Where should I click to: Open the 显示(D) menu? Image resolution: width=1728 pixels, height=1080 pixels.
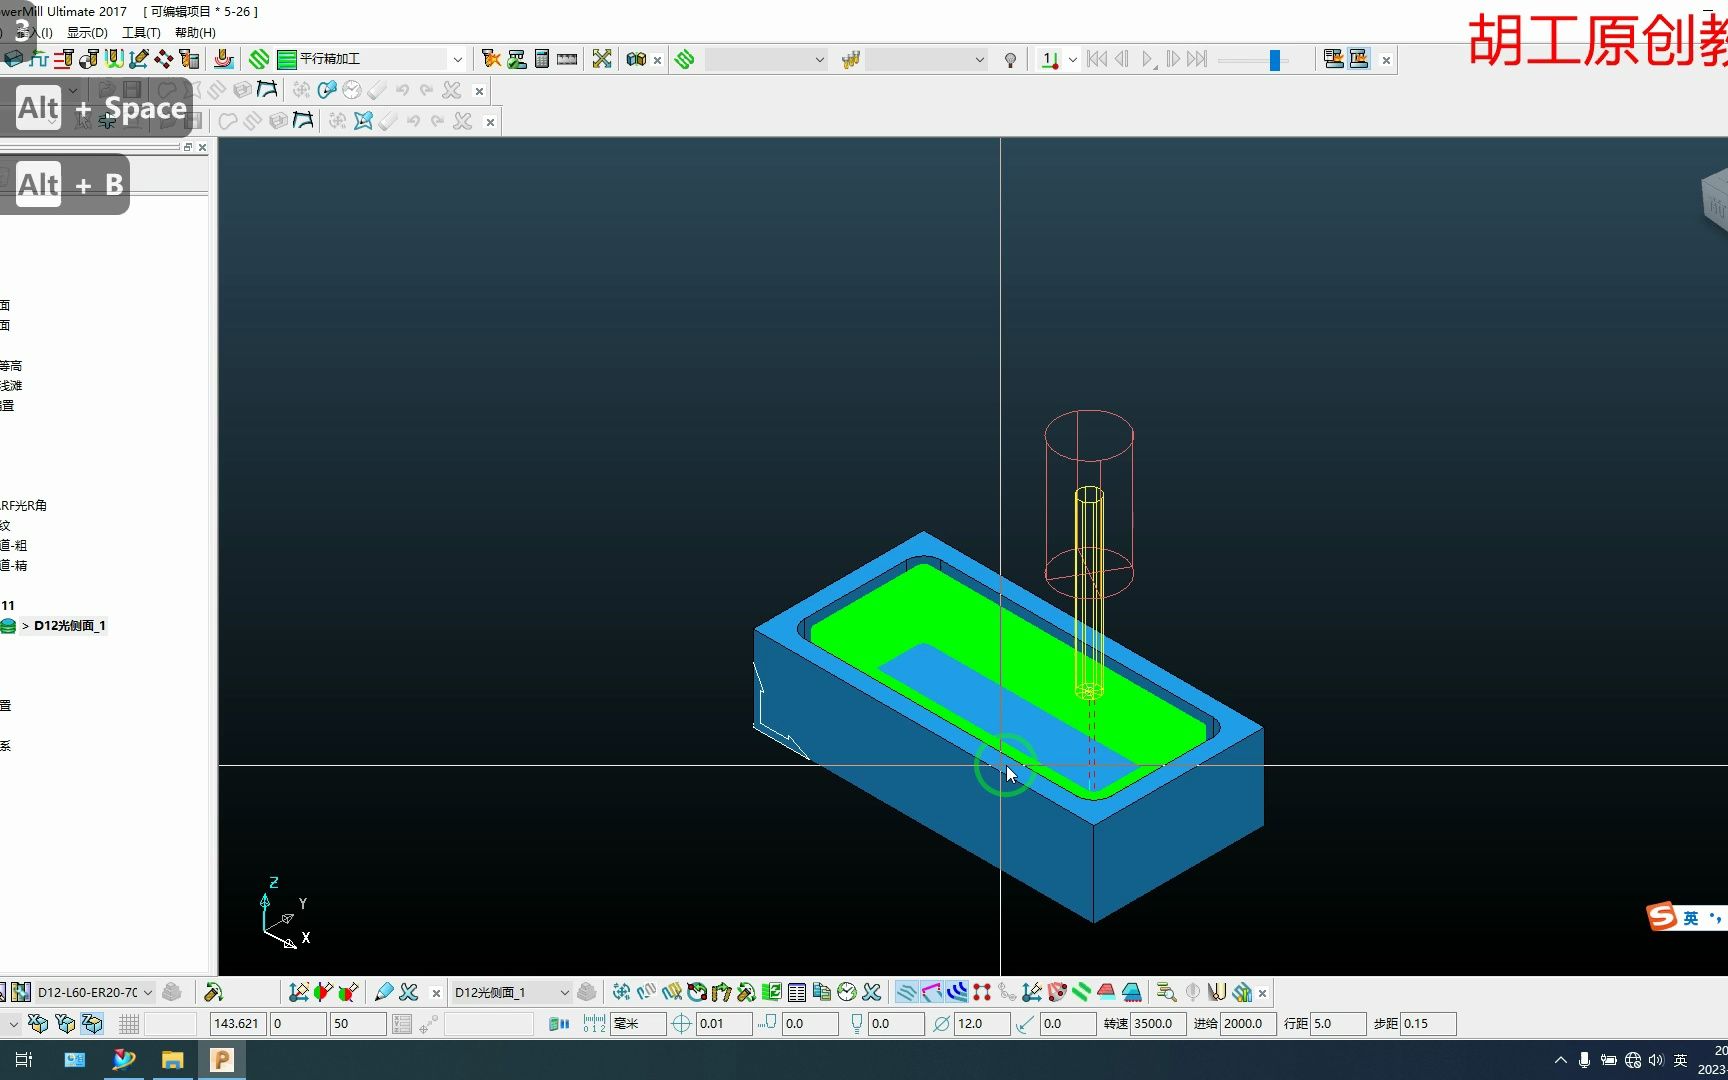coord(87,32)
